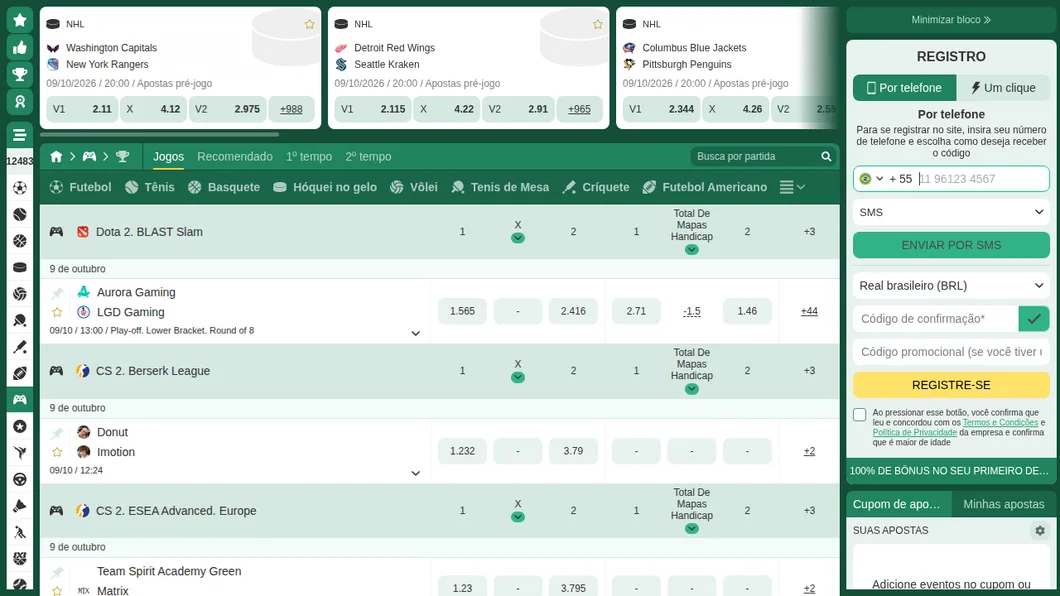This screenshot has height=596, width=1060.
Task: Open the country code flag dropdown
Action: [x=870, y=179]
